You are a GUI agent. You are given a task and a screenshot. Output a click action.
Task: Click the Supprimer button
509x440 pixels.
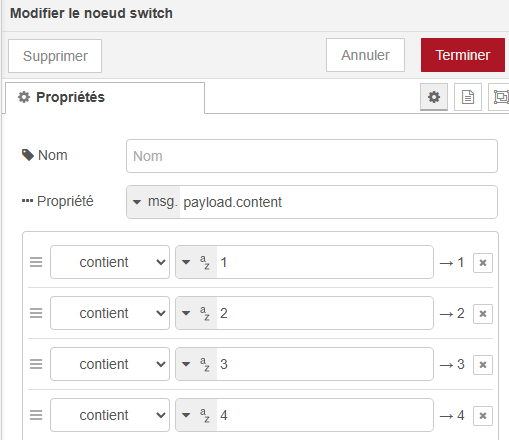[55, 56]
